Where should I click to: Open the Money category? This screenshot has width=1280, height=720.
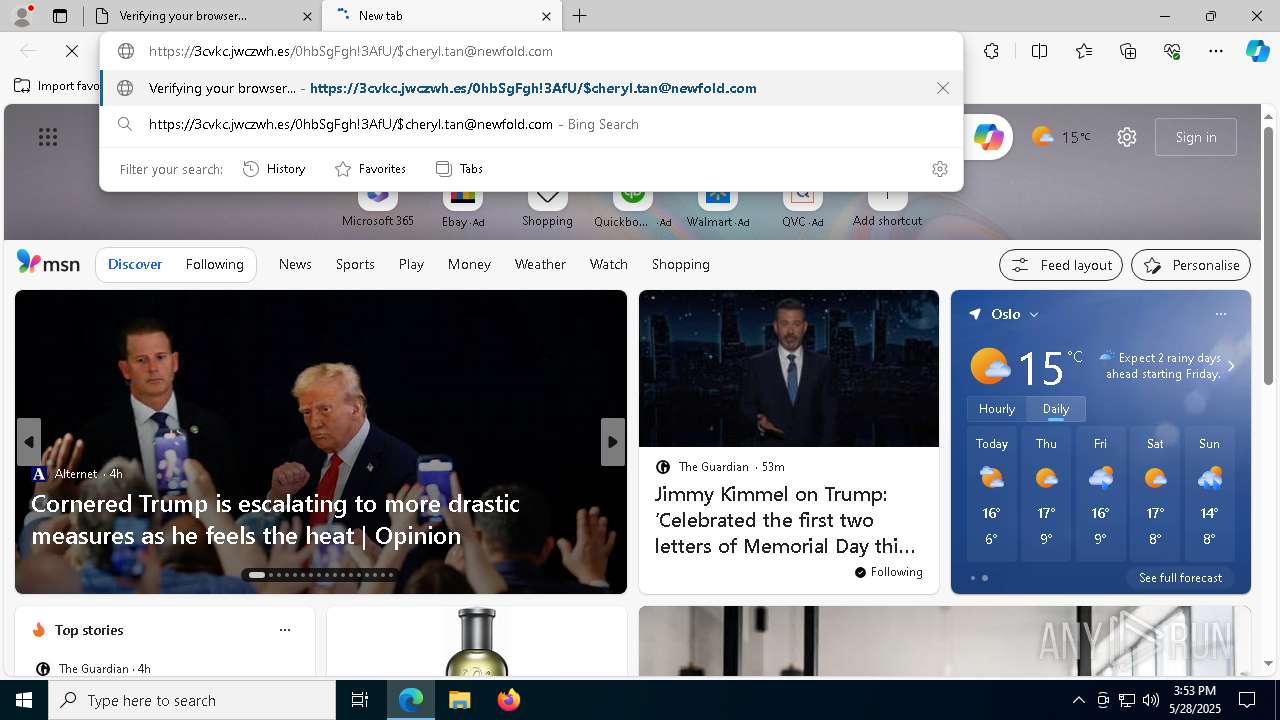pos(469,264)
